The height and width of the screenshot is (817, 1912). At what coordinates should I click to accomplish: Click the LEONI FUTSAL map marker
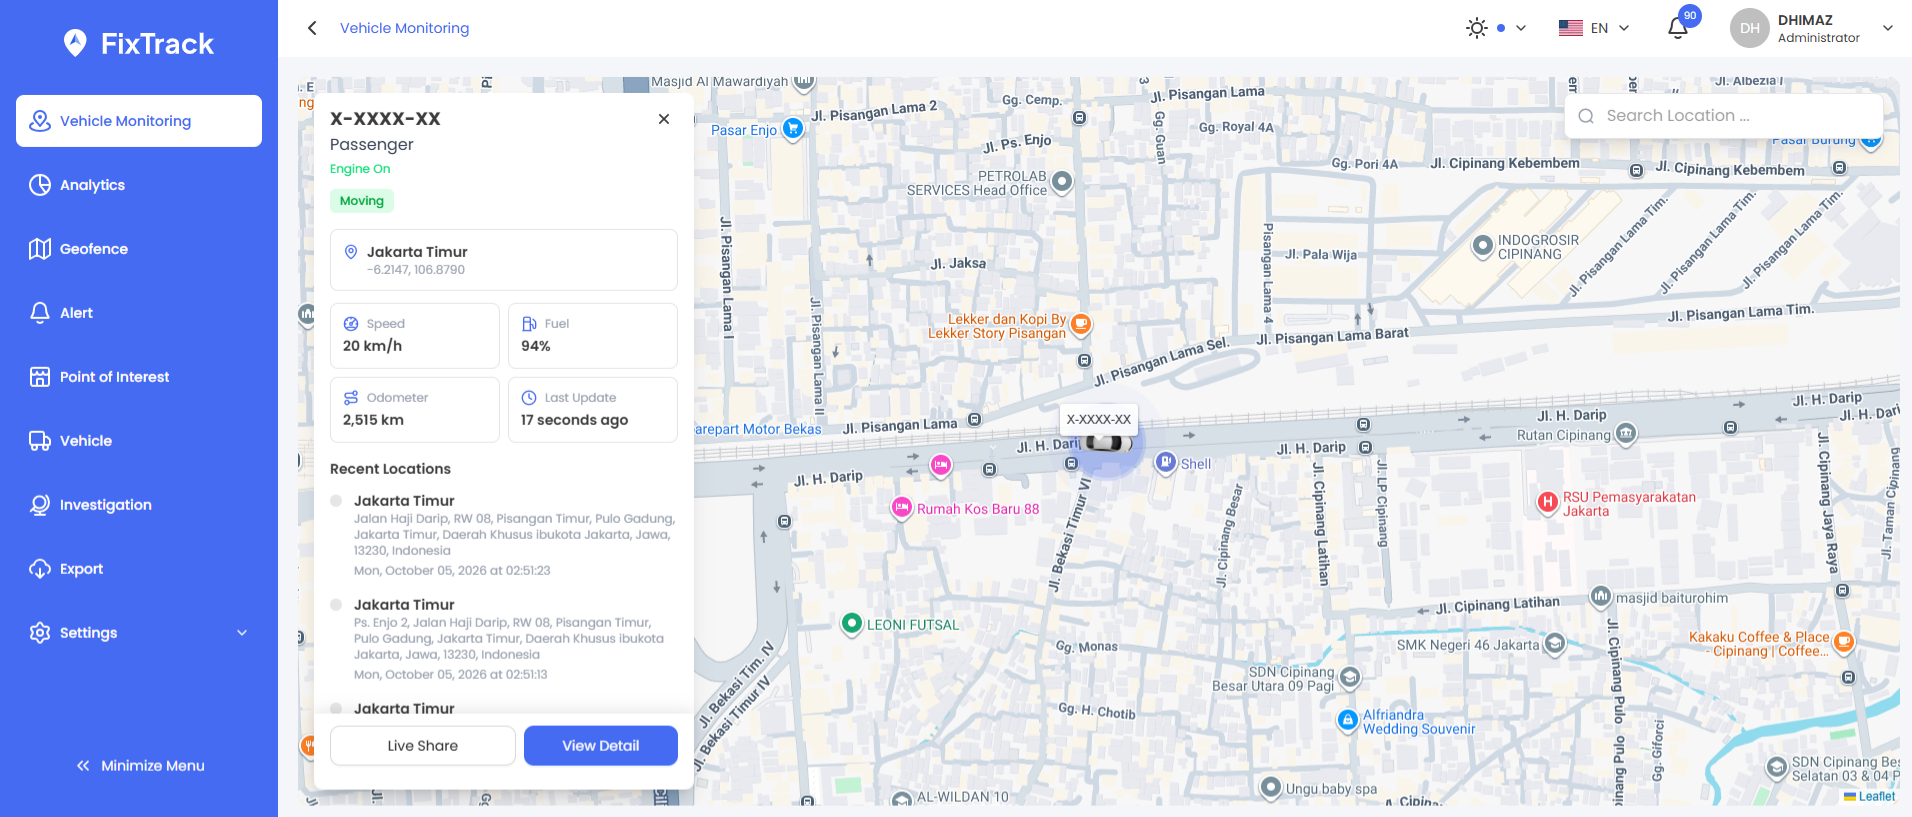click(852, 624)
